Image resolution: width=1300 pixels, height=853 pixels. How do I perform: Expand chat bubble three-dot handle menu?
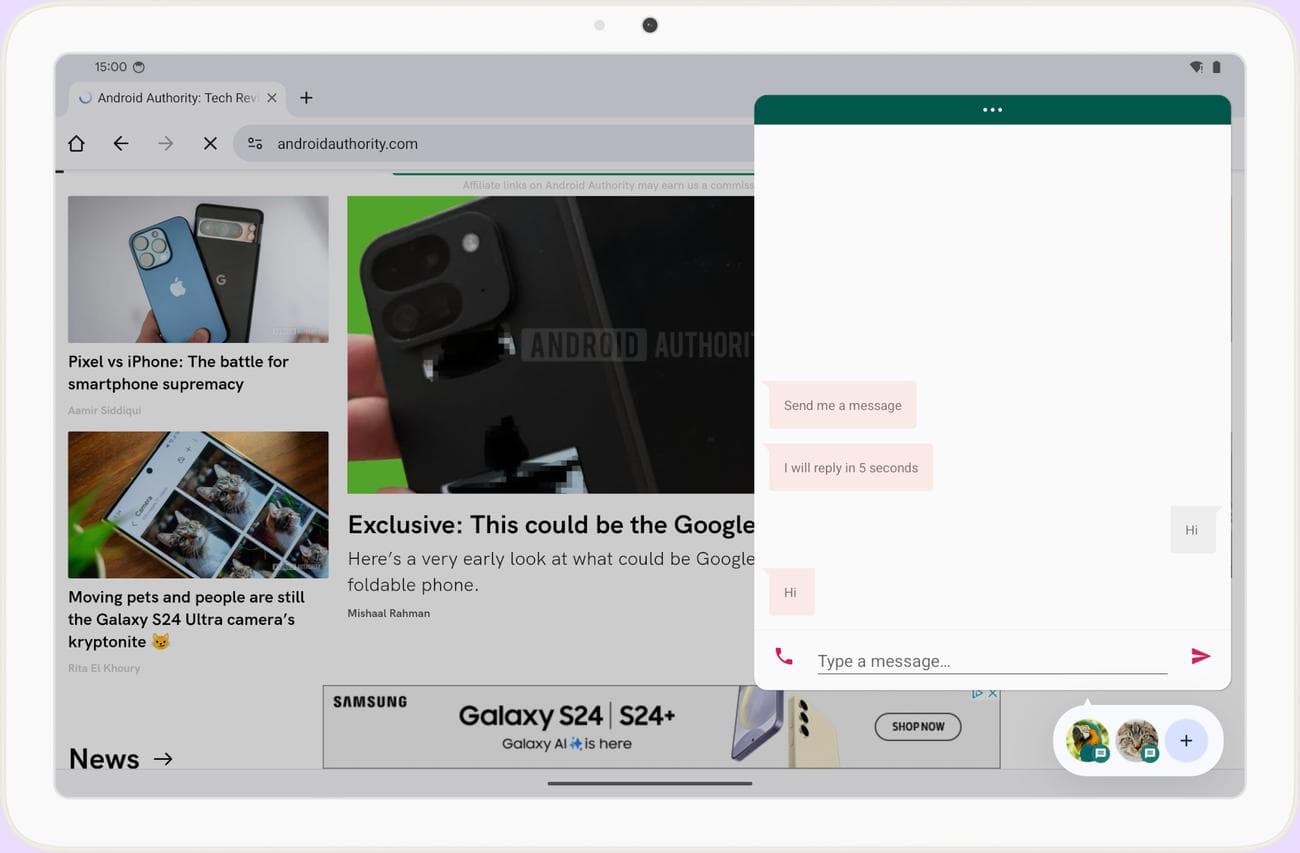click(x=992, y=110)
